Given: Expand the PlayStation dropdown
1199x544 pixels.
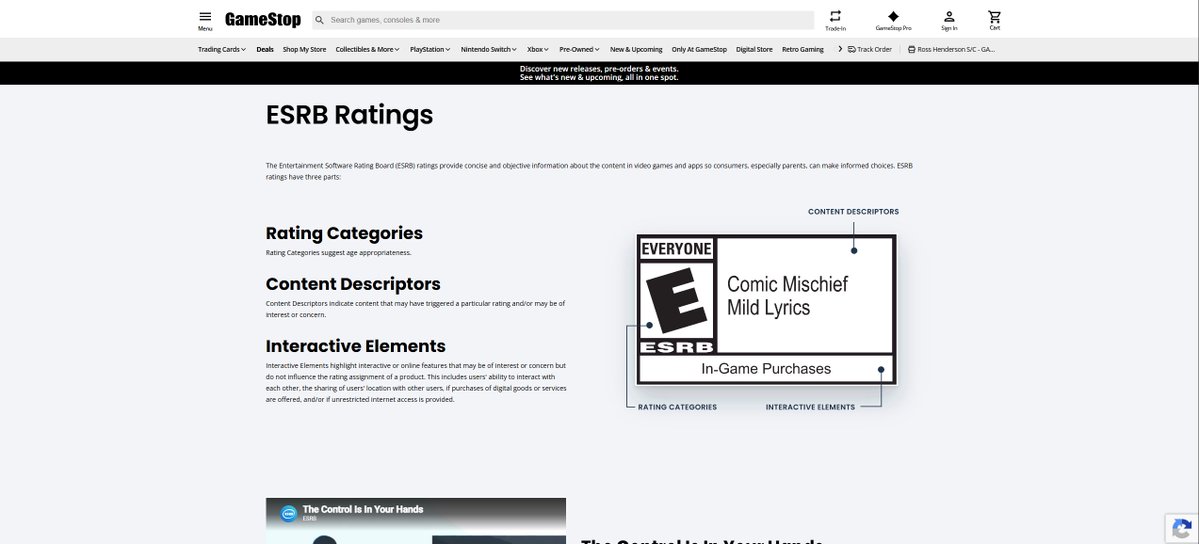Looking at the screenshot, I should pos(430,49).
